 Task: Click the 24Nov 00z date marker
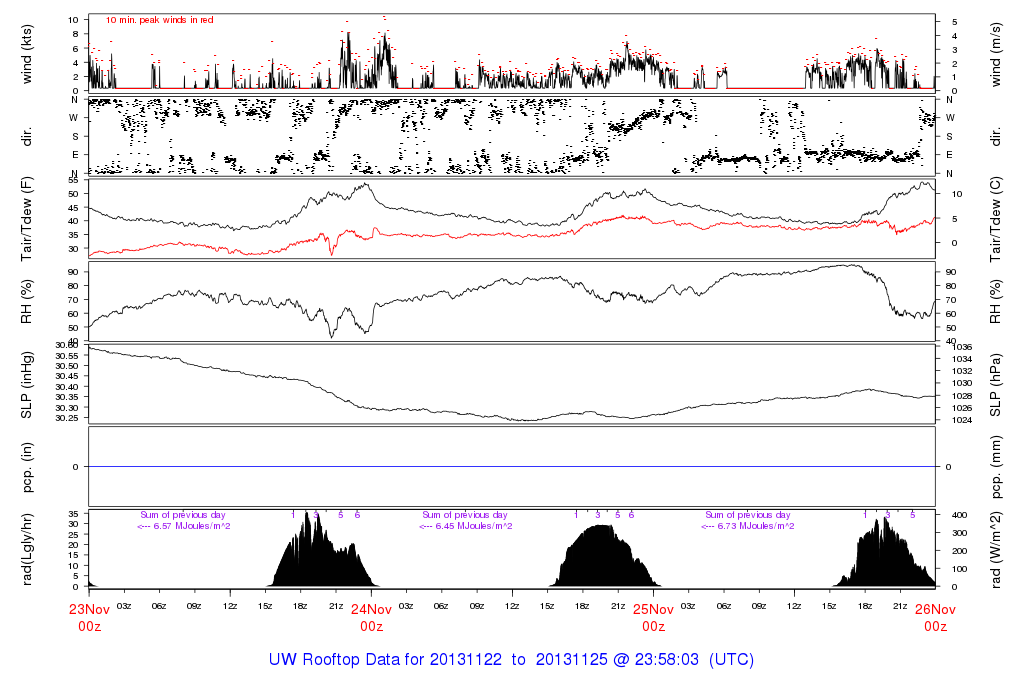[371, 617]
